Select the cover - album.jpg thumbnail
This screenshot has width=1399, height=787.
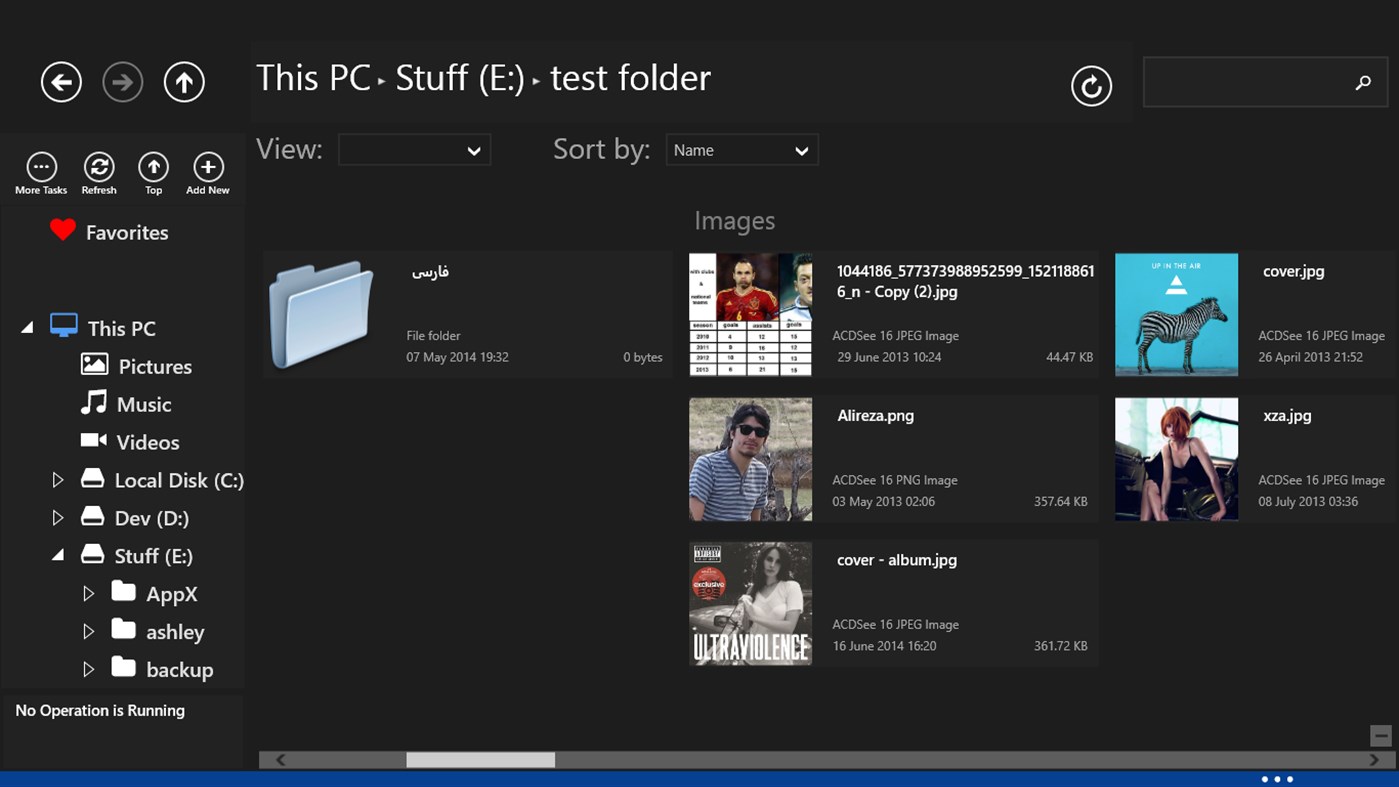tap(750, 604)
